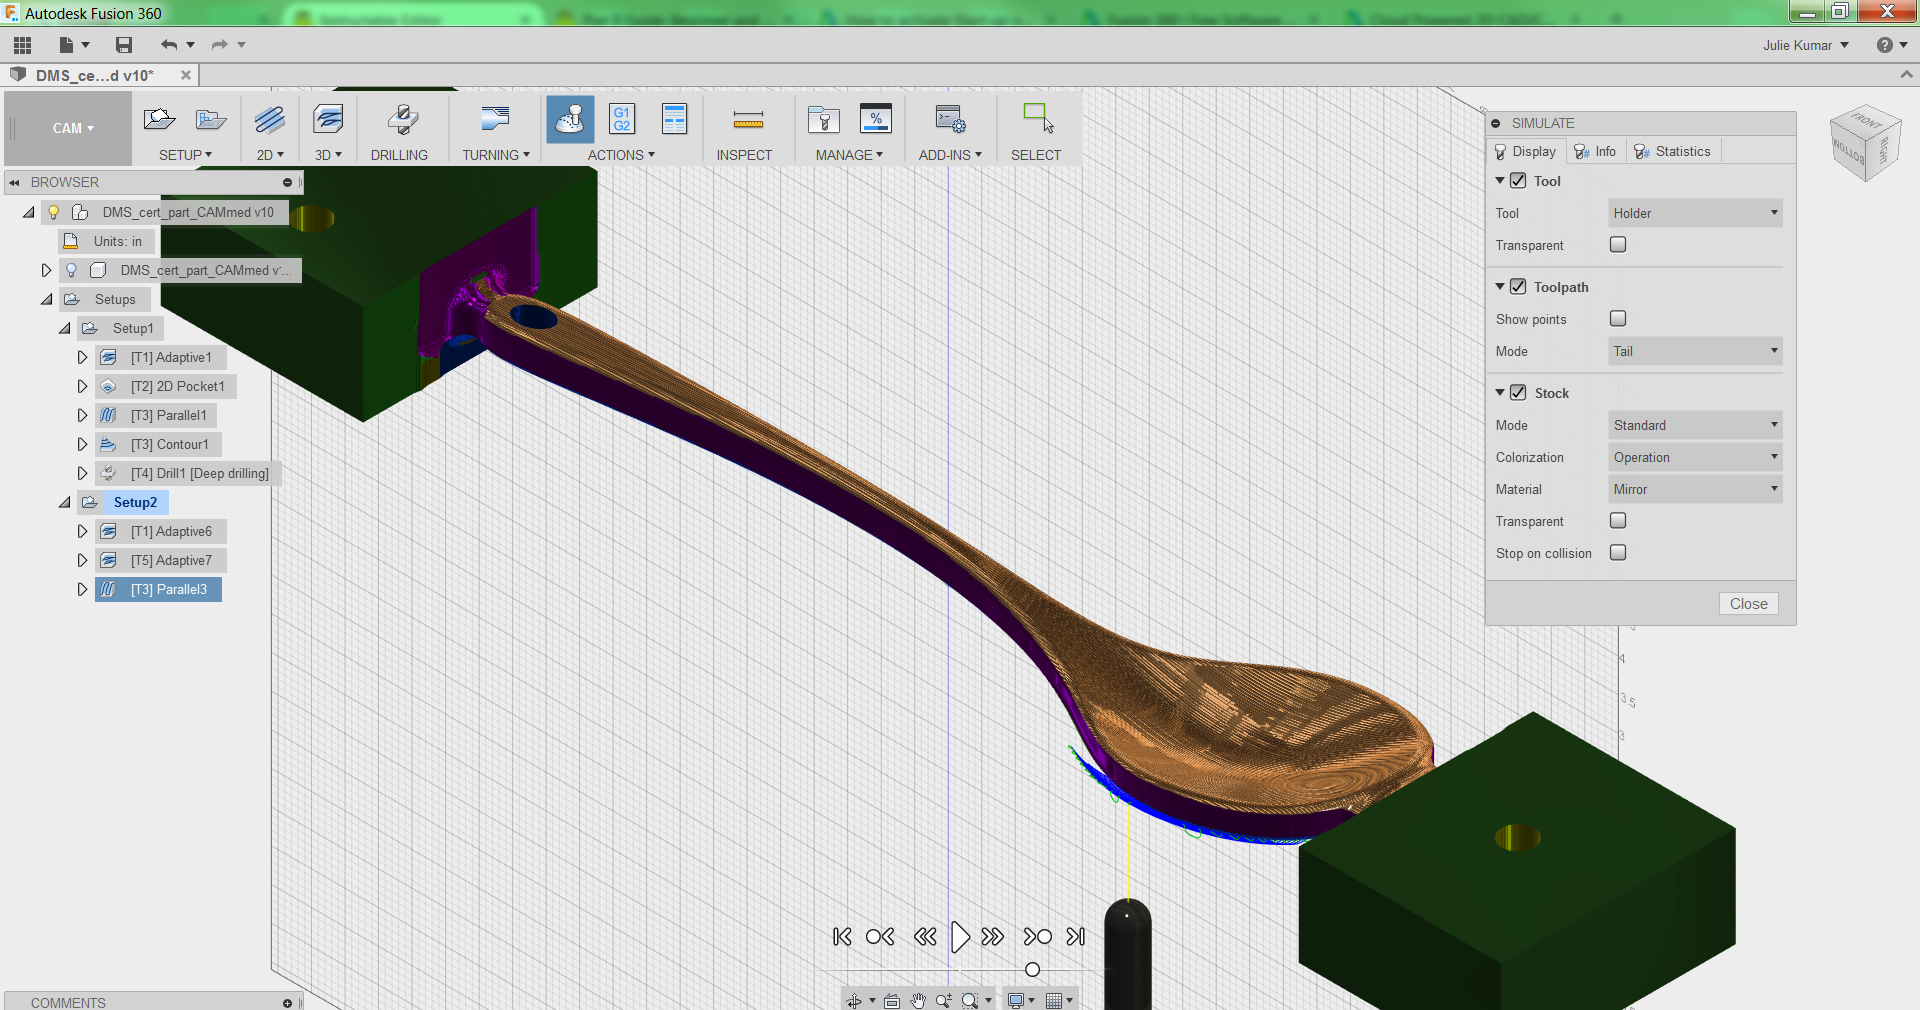Viewport: 1920px width, 1010px height.
Task: Open the SETUP menu
Action: click(x=185, y=155)
